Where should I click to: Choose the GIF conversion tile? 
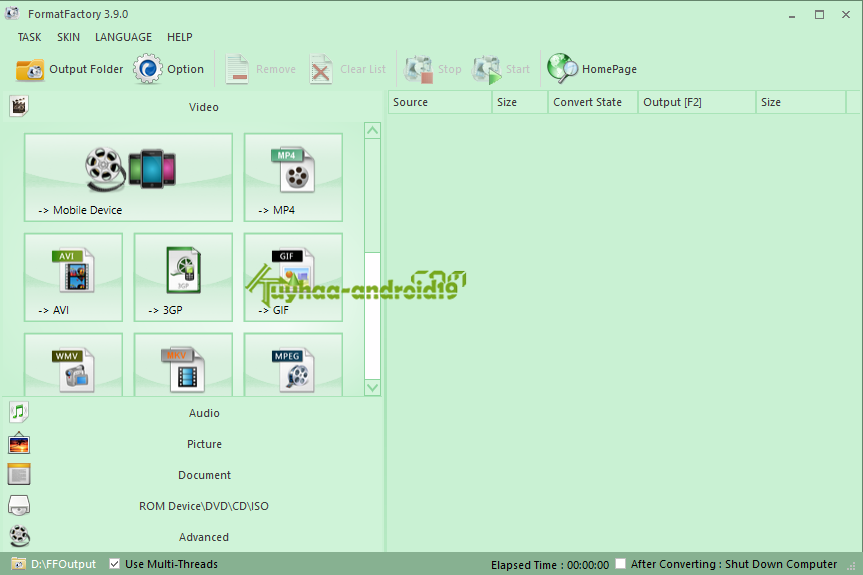tap(293, 277)
